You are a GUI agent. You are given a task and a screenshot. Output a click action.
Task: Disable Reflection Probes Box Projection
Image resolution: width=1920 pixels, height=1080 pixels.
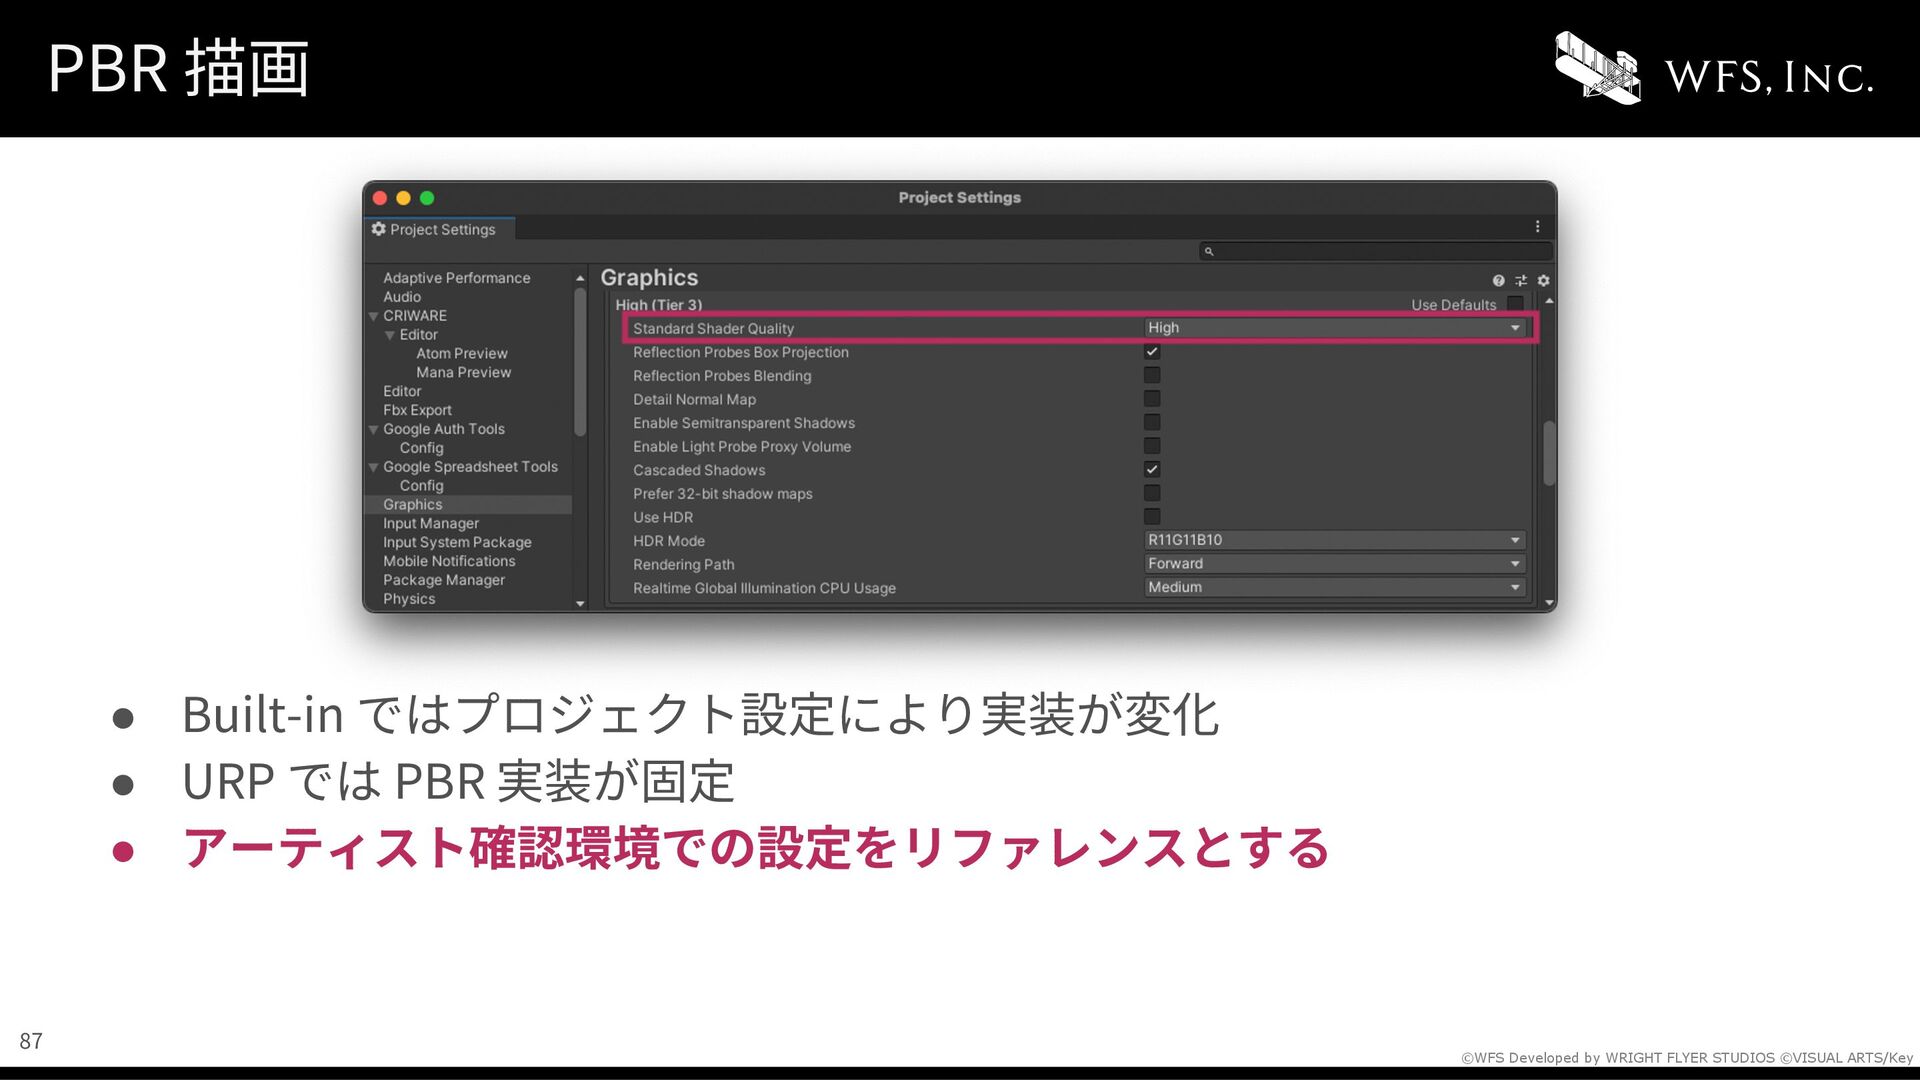click(1152, 352)
